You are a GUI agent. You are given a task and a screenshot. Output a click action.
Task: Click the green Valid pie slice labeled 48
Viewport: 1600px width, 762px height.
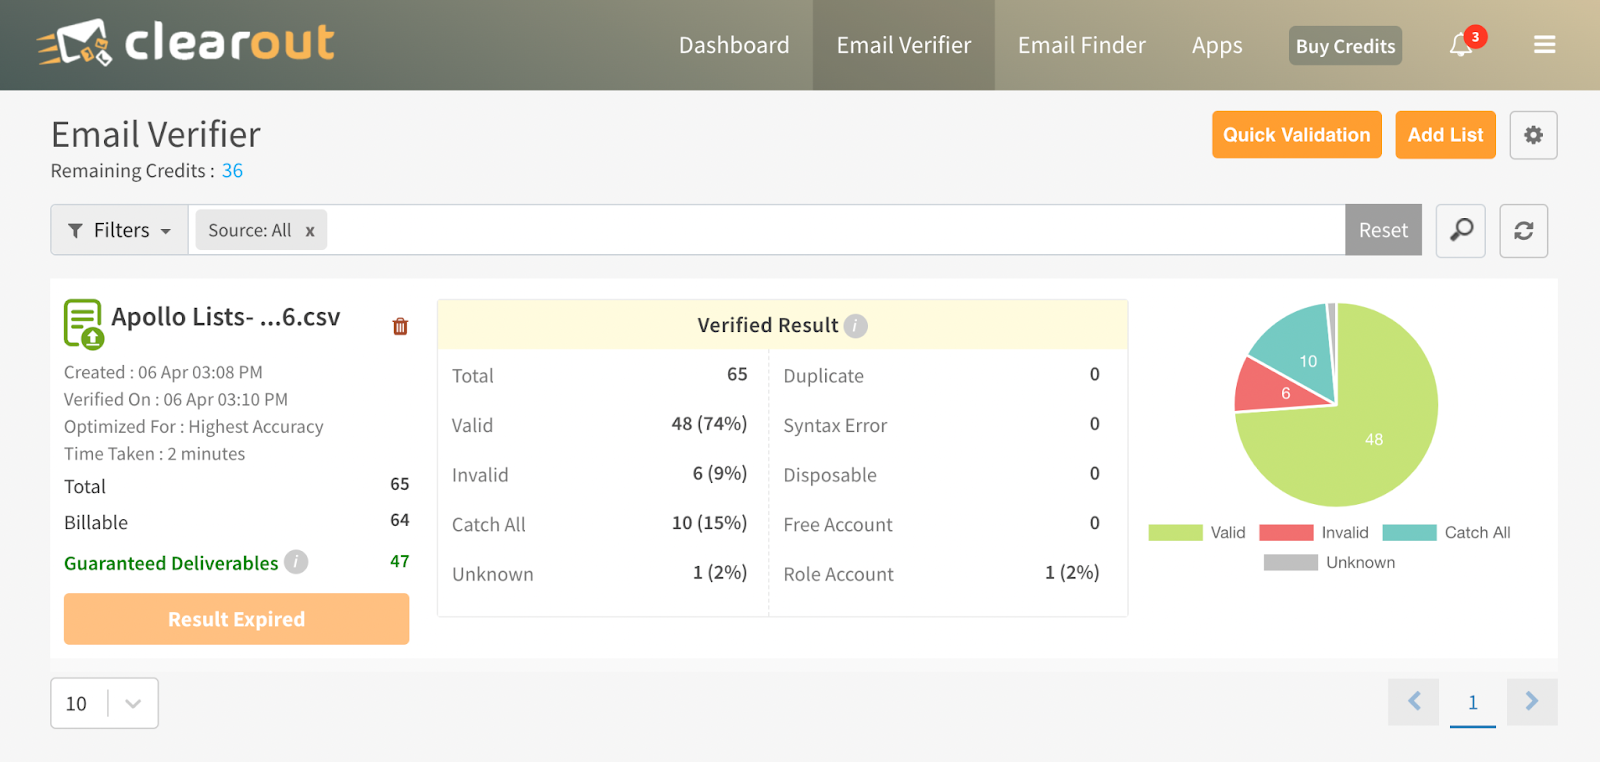click(x=1374, y=440)
